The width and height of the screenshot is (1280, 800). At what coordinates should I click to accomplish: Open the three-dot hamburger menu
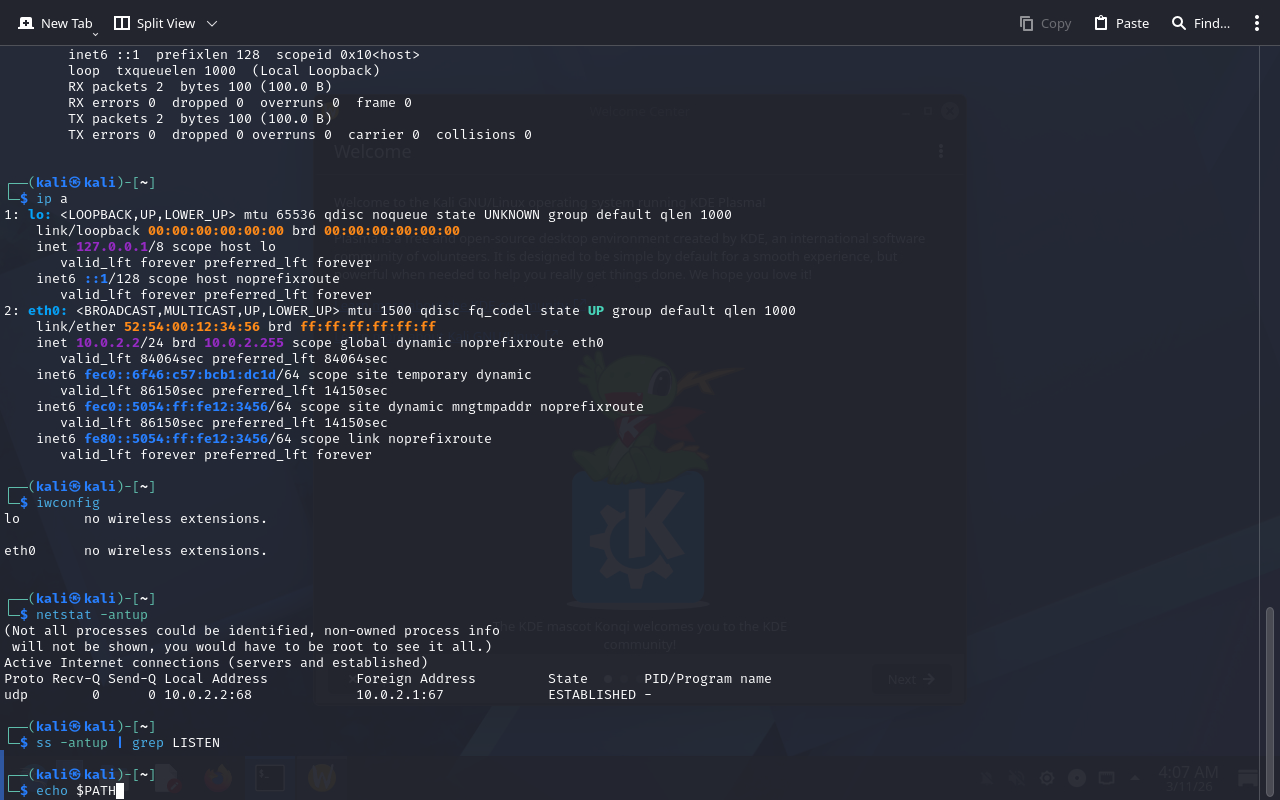click(x=1257, y=23)
